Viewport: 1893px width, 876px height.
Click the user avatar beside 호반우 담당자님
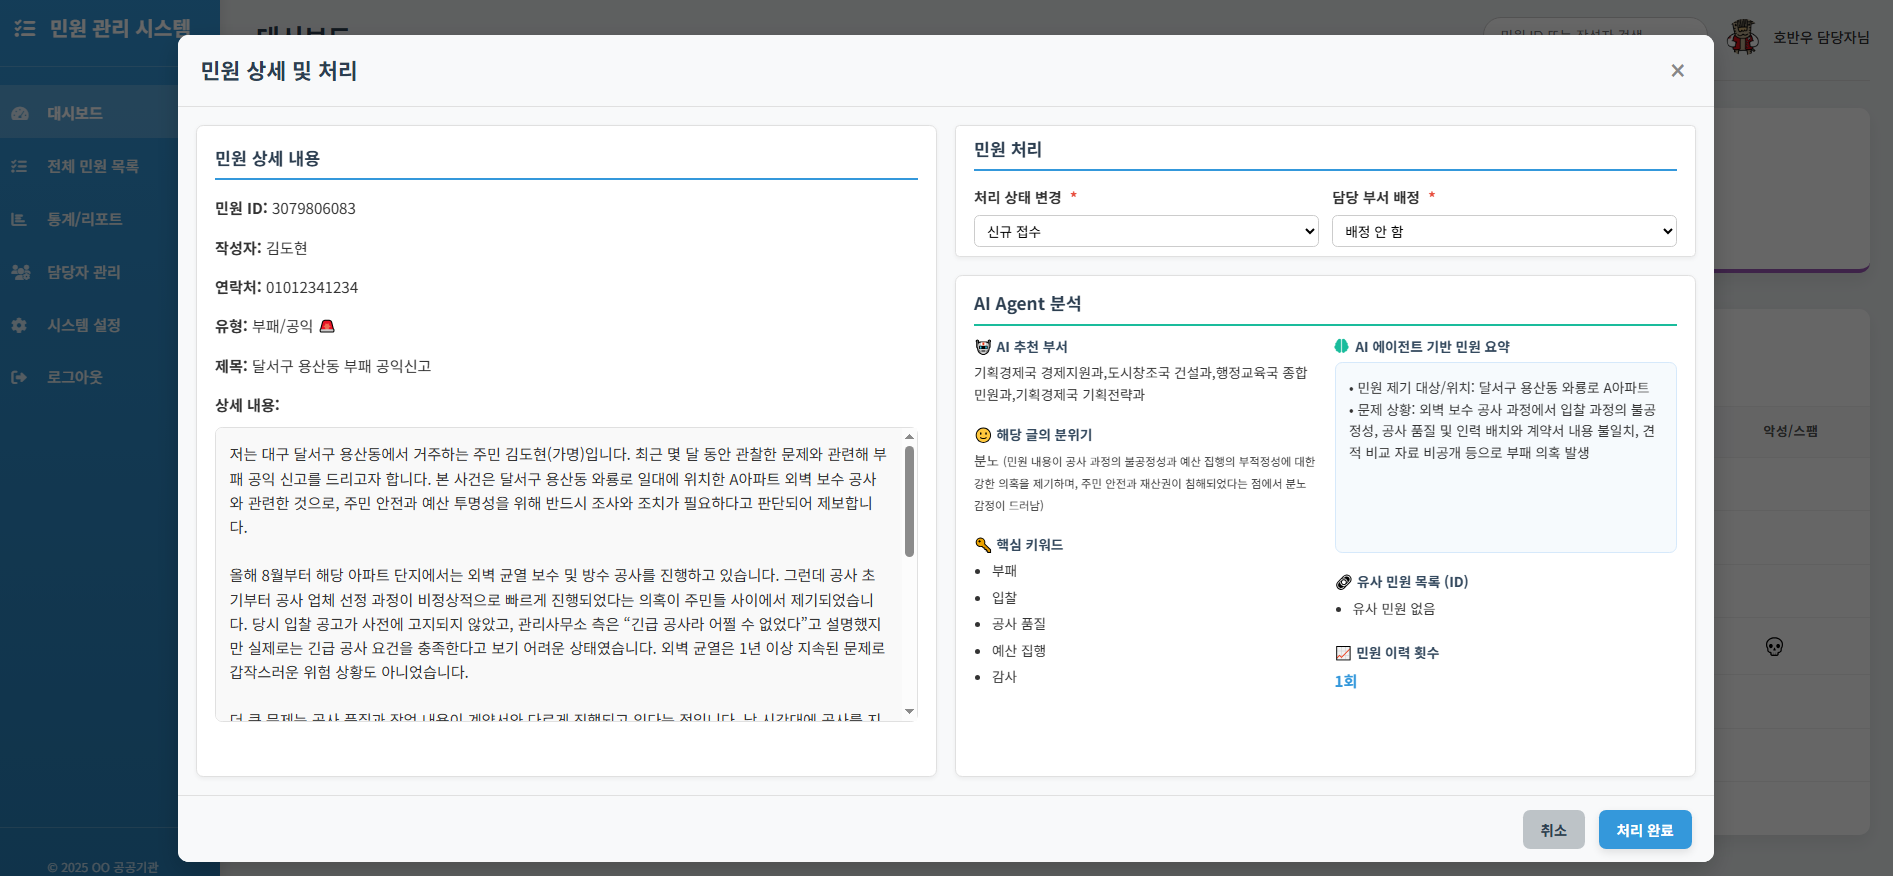pos(1743,37)
